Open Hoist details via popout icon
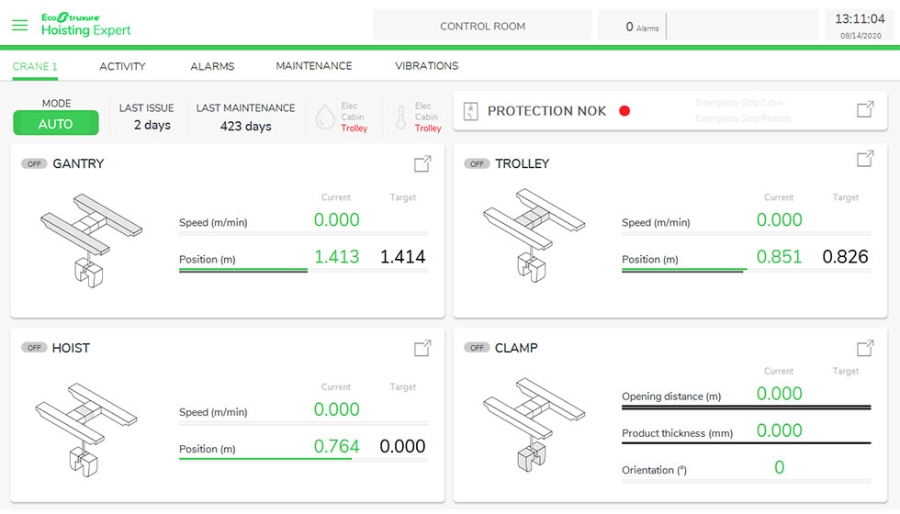This screenshot has height=514, width=900. tap(423, 348)
